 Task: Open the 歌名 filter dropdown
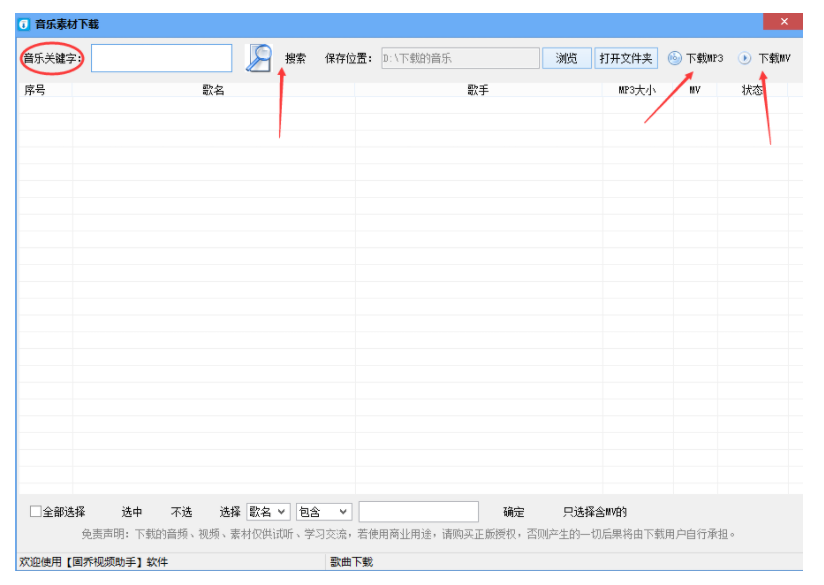(x=268, y=512)
